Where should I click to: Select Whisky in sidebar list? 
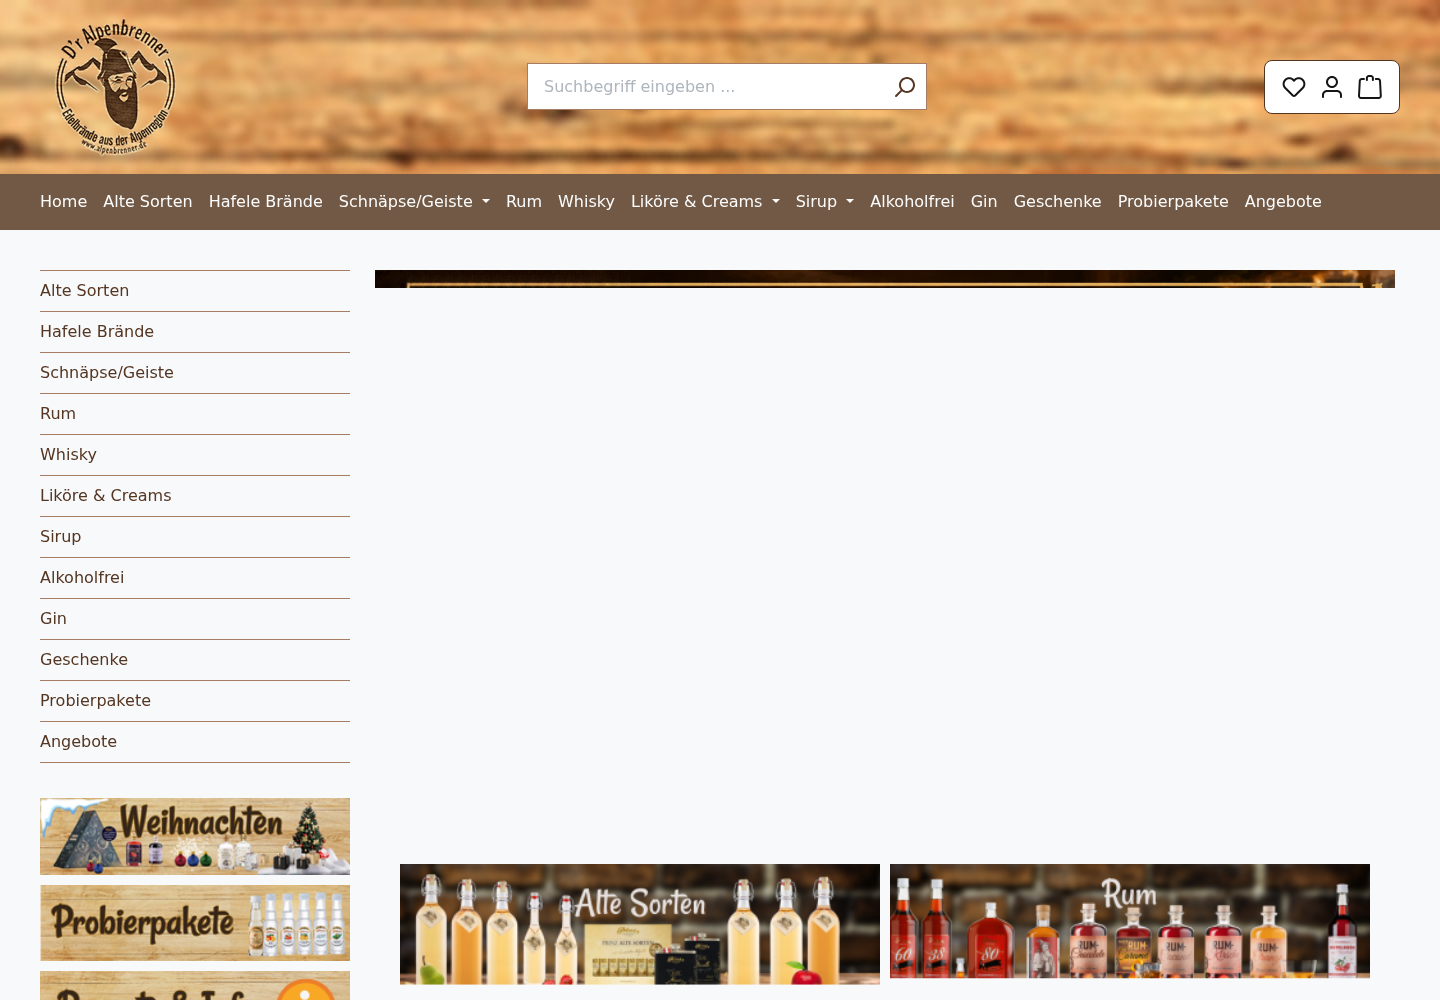pyautogui.click(x=195, y=455)
